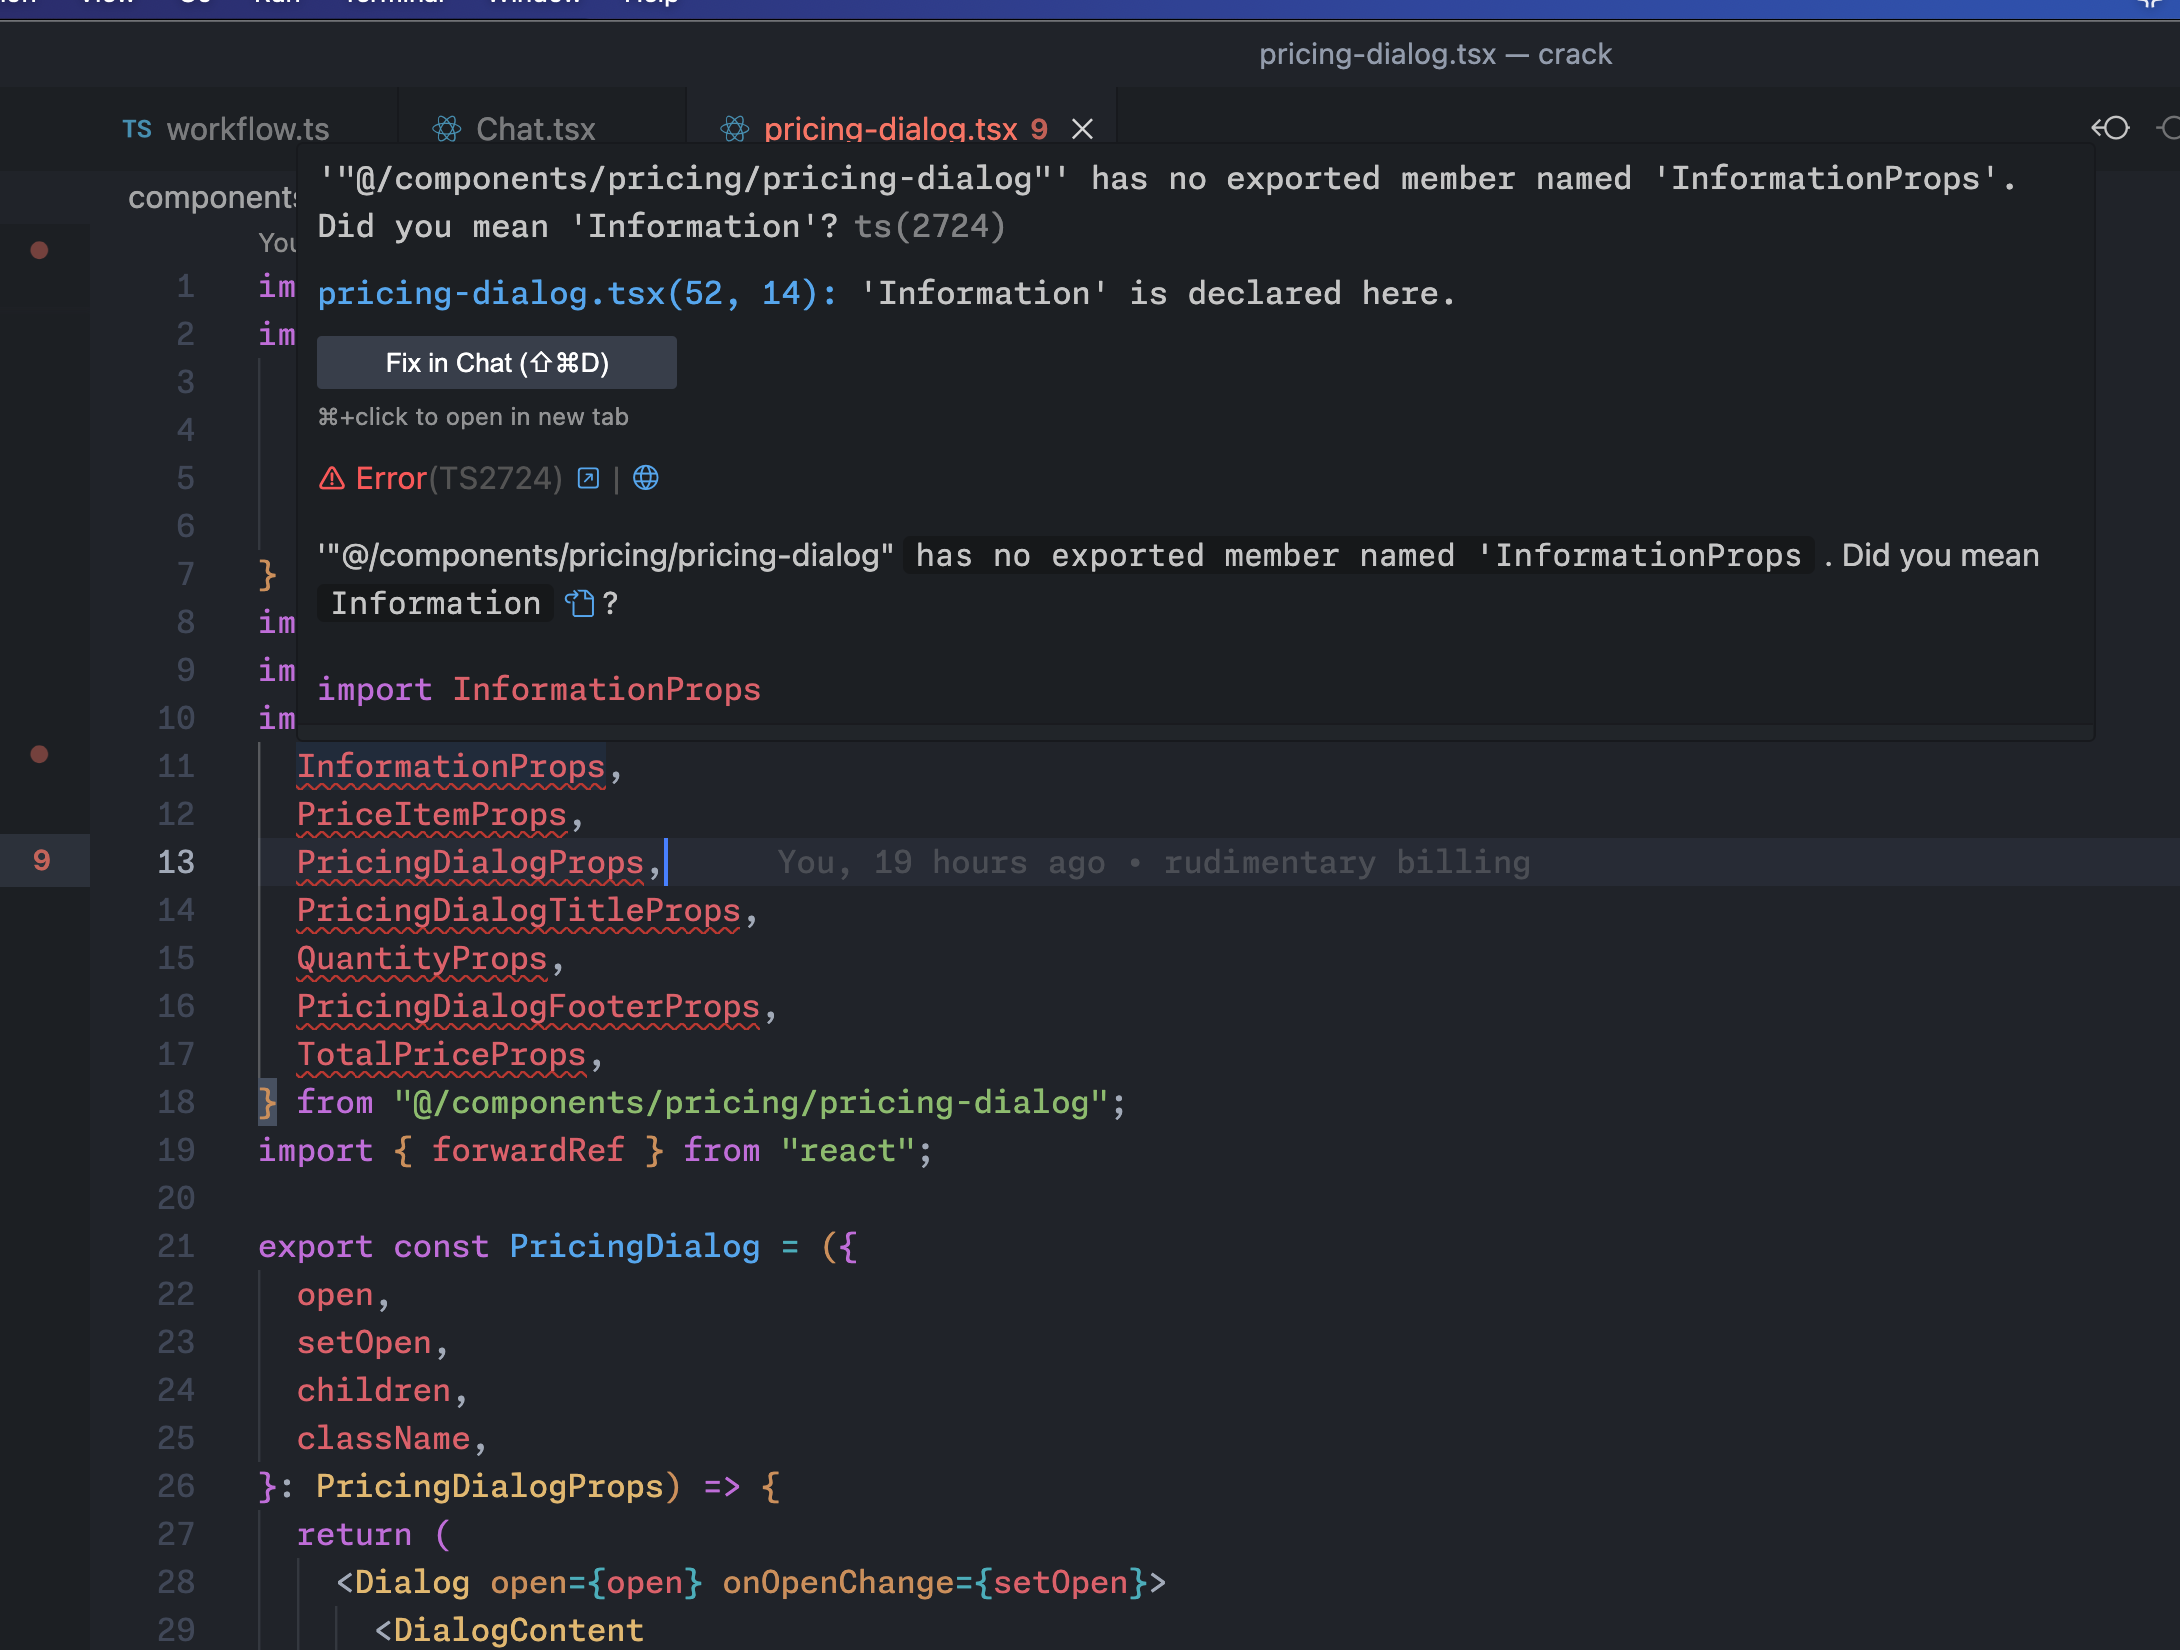Click the Information code chip in the hover
Viewport: 2180px width, 1650px height.
click(436, 603)
